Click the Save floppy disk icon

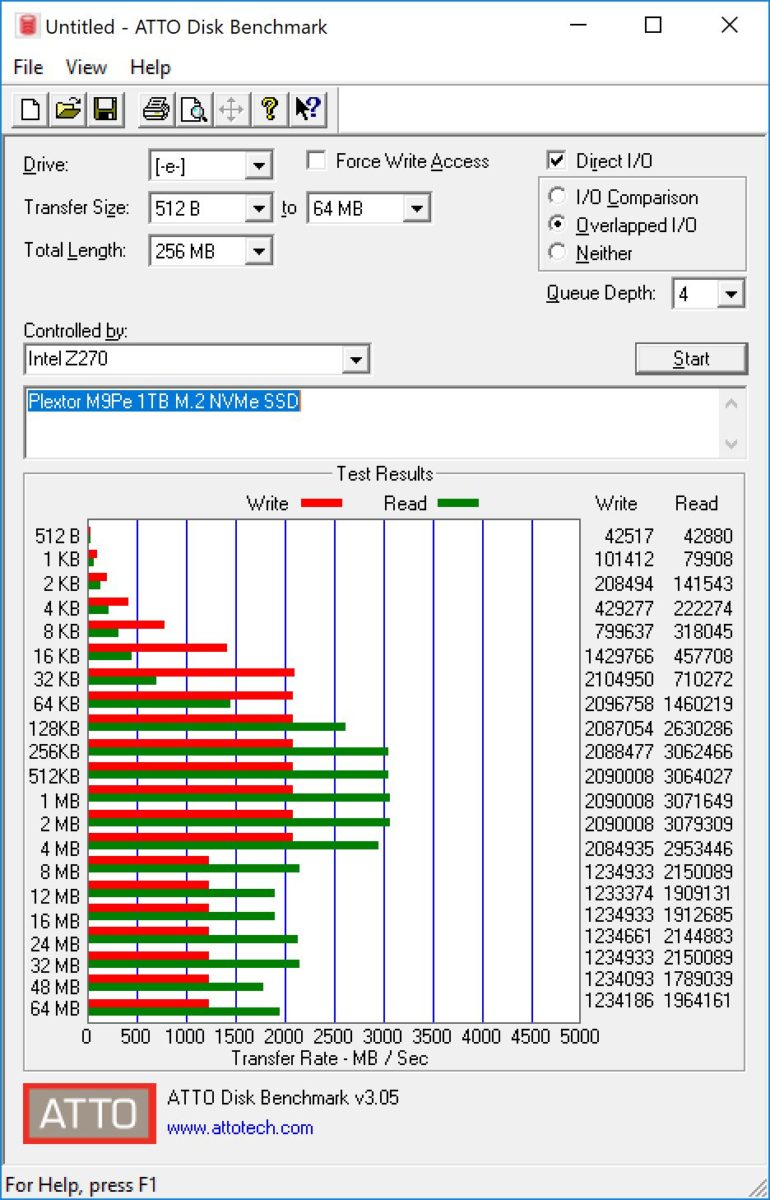point(105,109)
